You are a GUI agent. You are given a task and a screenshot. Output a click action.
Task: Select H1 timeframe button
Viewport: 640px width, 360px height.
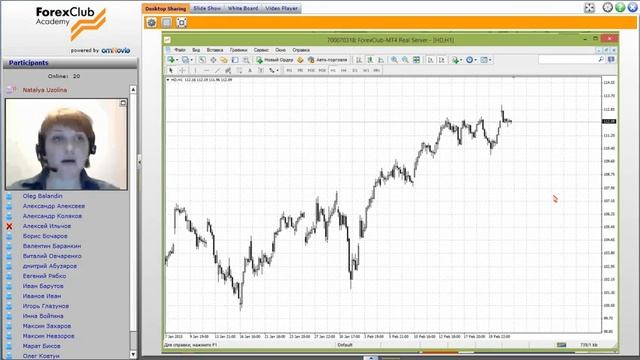coord(333,71)
